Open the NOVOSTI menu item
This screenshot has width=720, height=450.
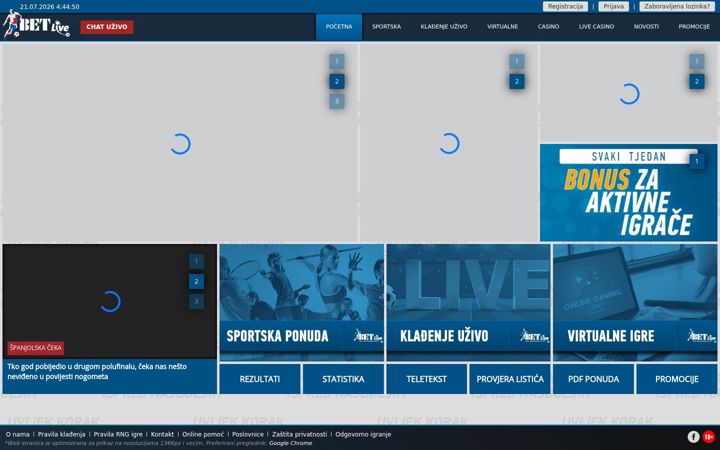(x=646, y=27)
